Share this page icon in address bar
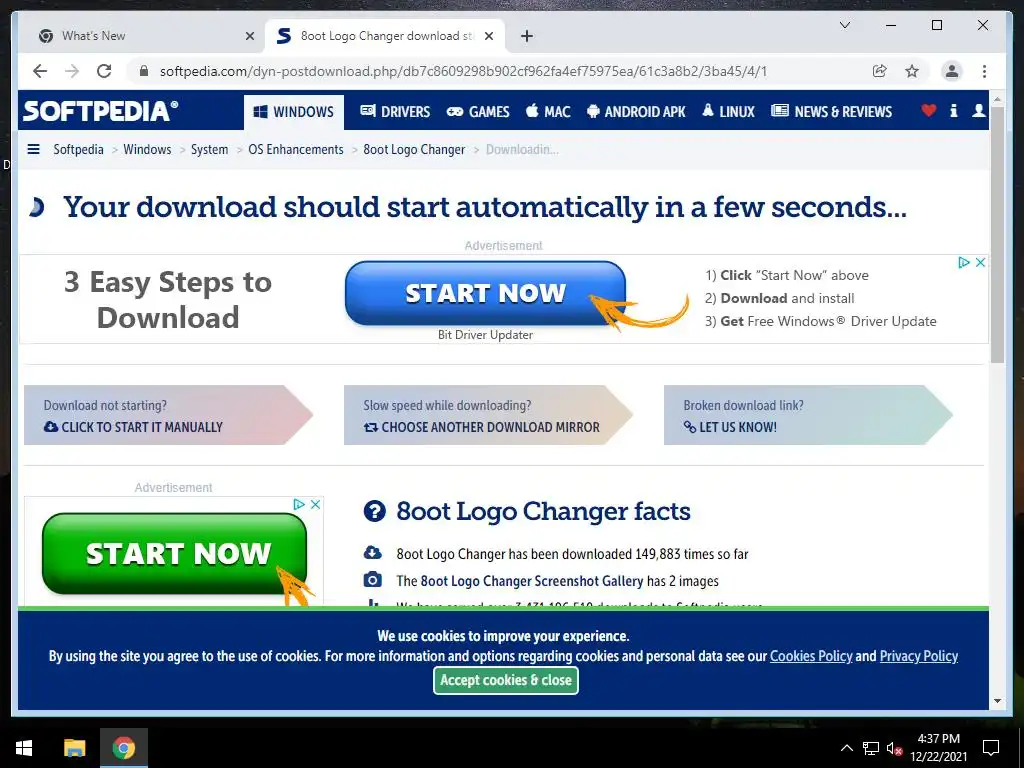The height and width of the screenshot is (768, 1024). 880,71
